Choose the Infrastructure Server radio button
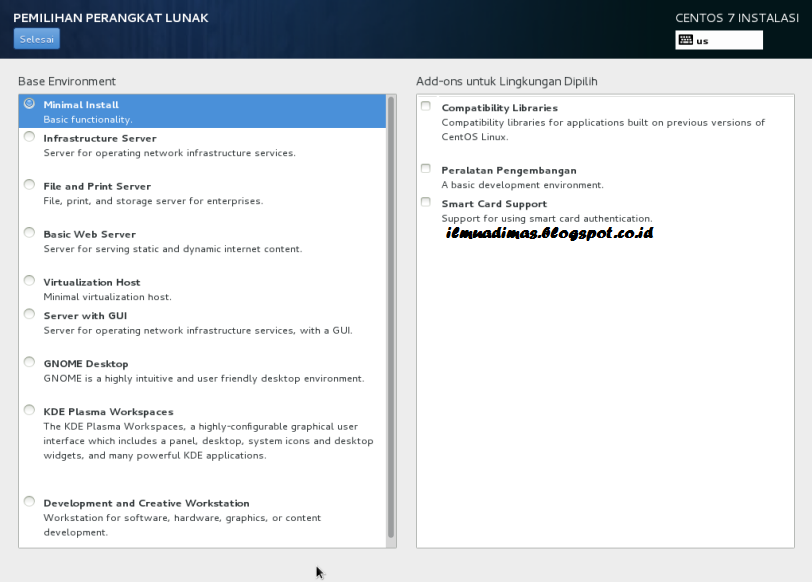This screenshot has width=812, height=582. pos(30,137)
